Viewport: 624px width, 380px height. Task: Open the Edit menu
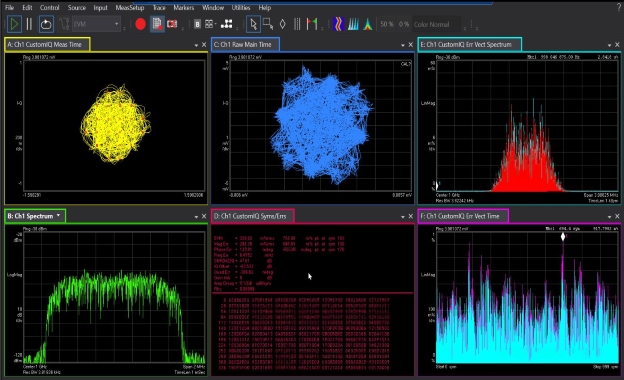point(27,8)
